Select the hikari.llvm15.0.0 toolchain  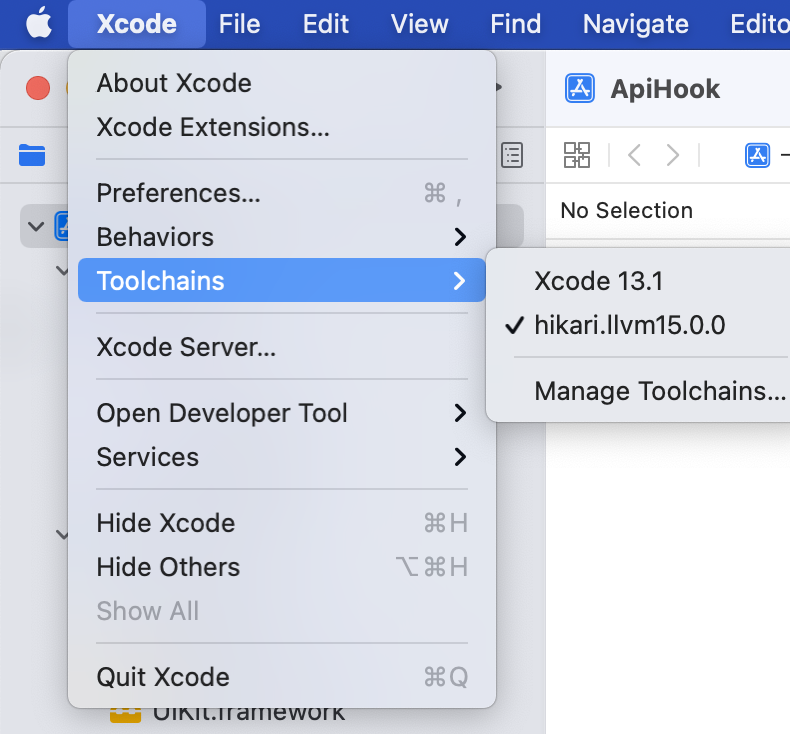coord(629,325)
